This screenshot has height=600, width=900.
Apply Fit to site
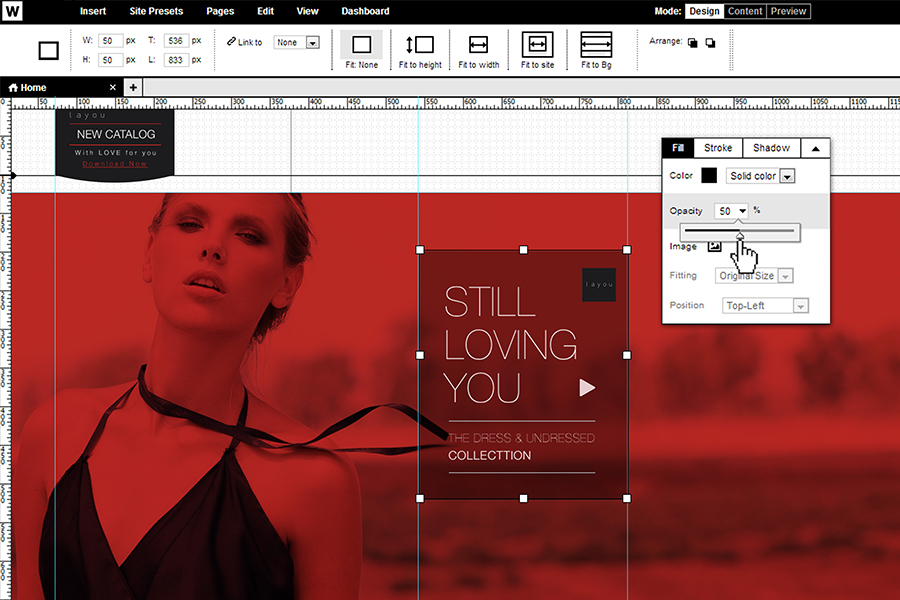537,45
